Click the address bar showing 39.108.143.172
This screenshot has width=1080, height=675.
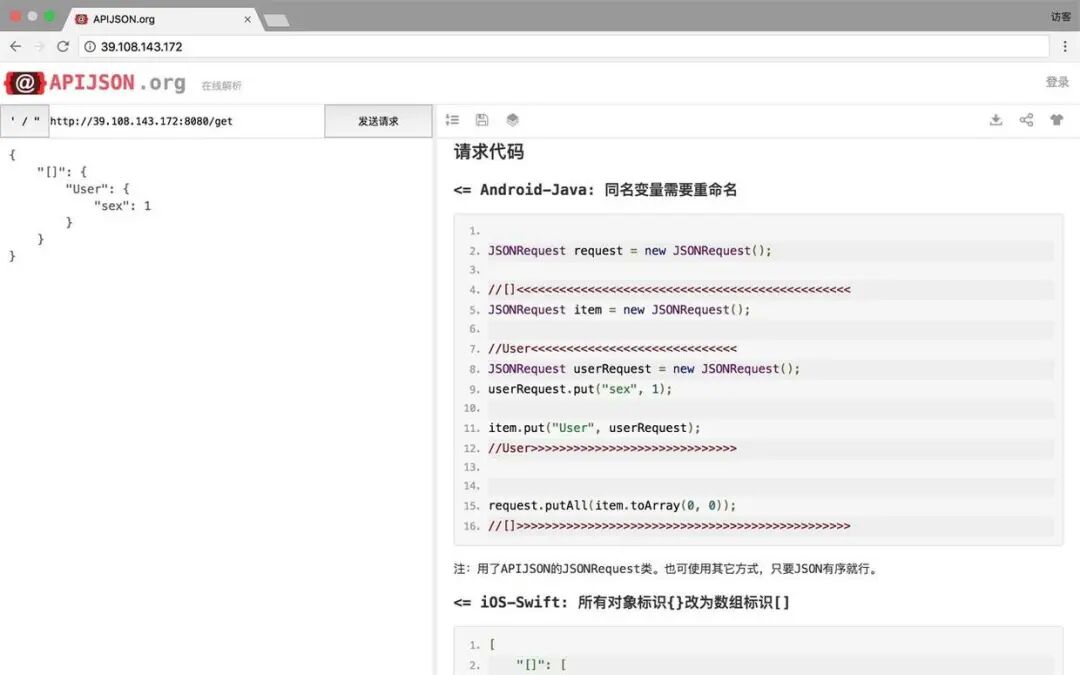tap(563, 47)
